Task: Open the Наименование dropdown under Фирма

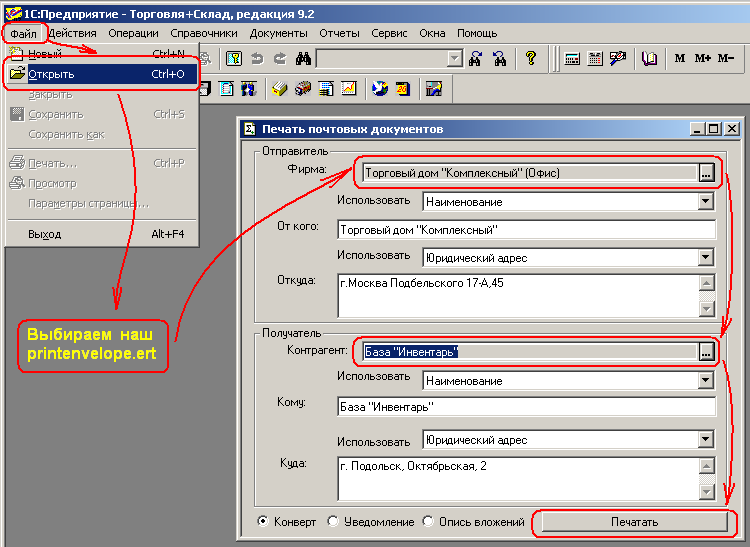Action: (x=706, y=202)
